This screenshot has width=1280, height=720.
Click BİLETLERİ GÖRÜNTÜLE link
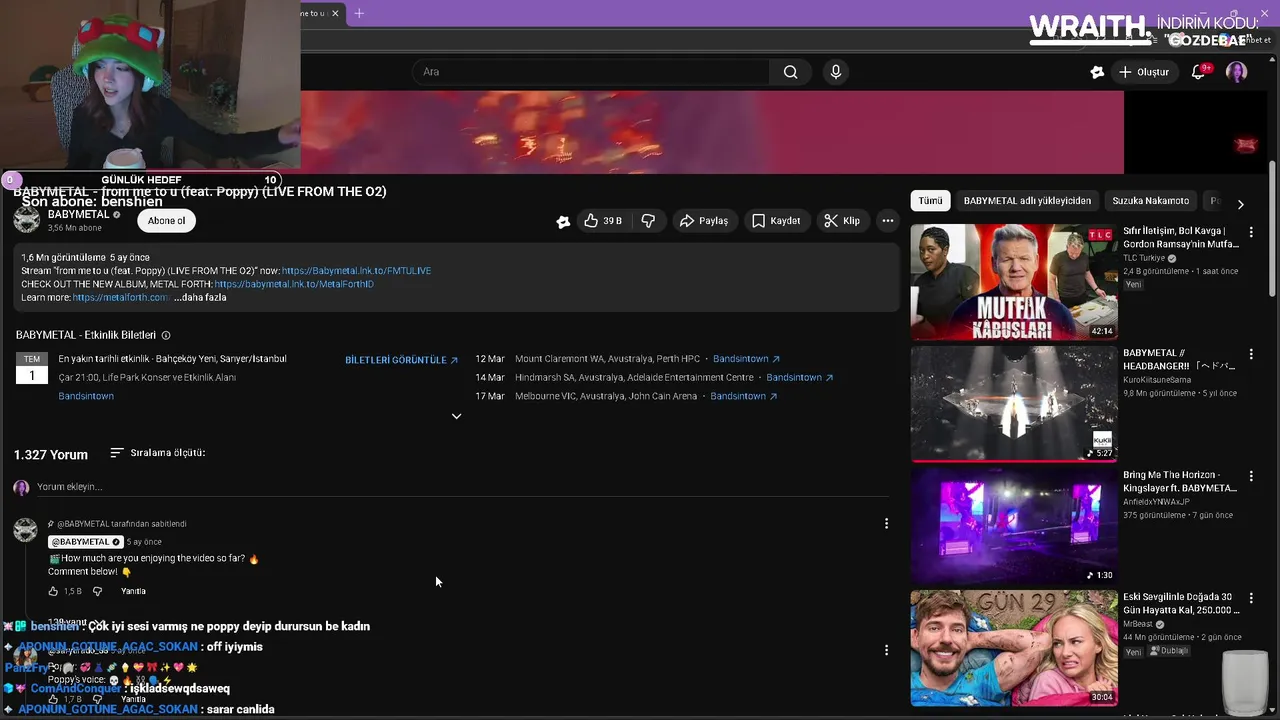[x=401, y=360]
